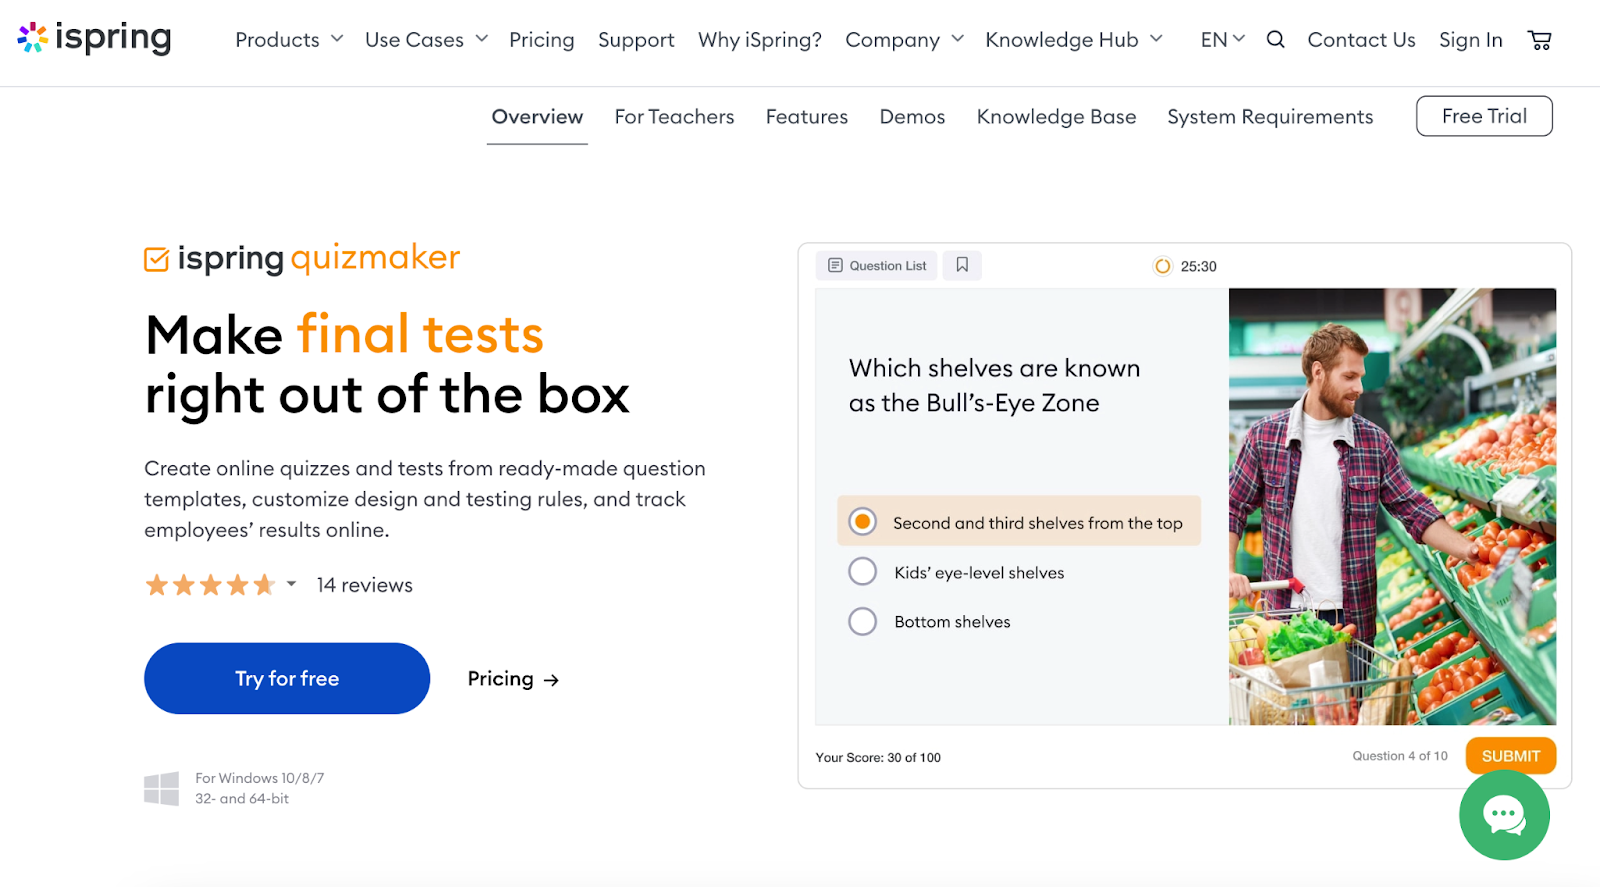This screenshot has width=1600, height=887.
Task: Switch to the Knowledge Base tab
Action: coord(1056,117)
